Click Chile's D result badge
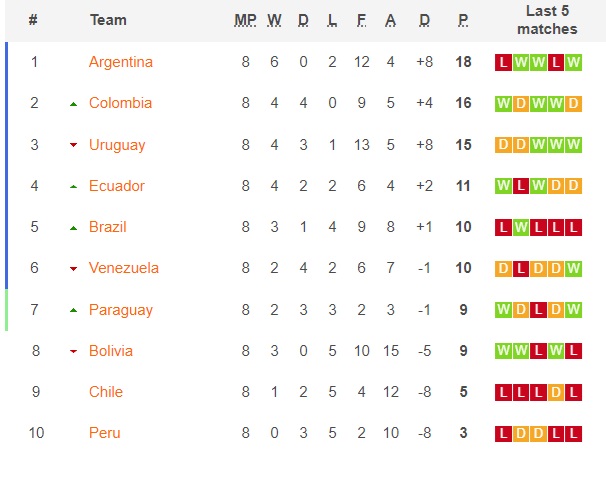This screenshot has width=606, height=482. coord(556,392)
